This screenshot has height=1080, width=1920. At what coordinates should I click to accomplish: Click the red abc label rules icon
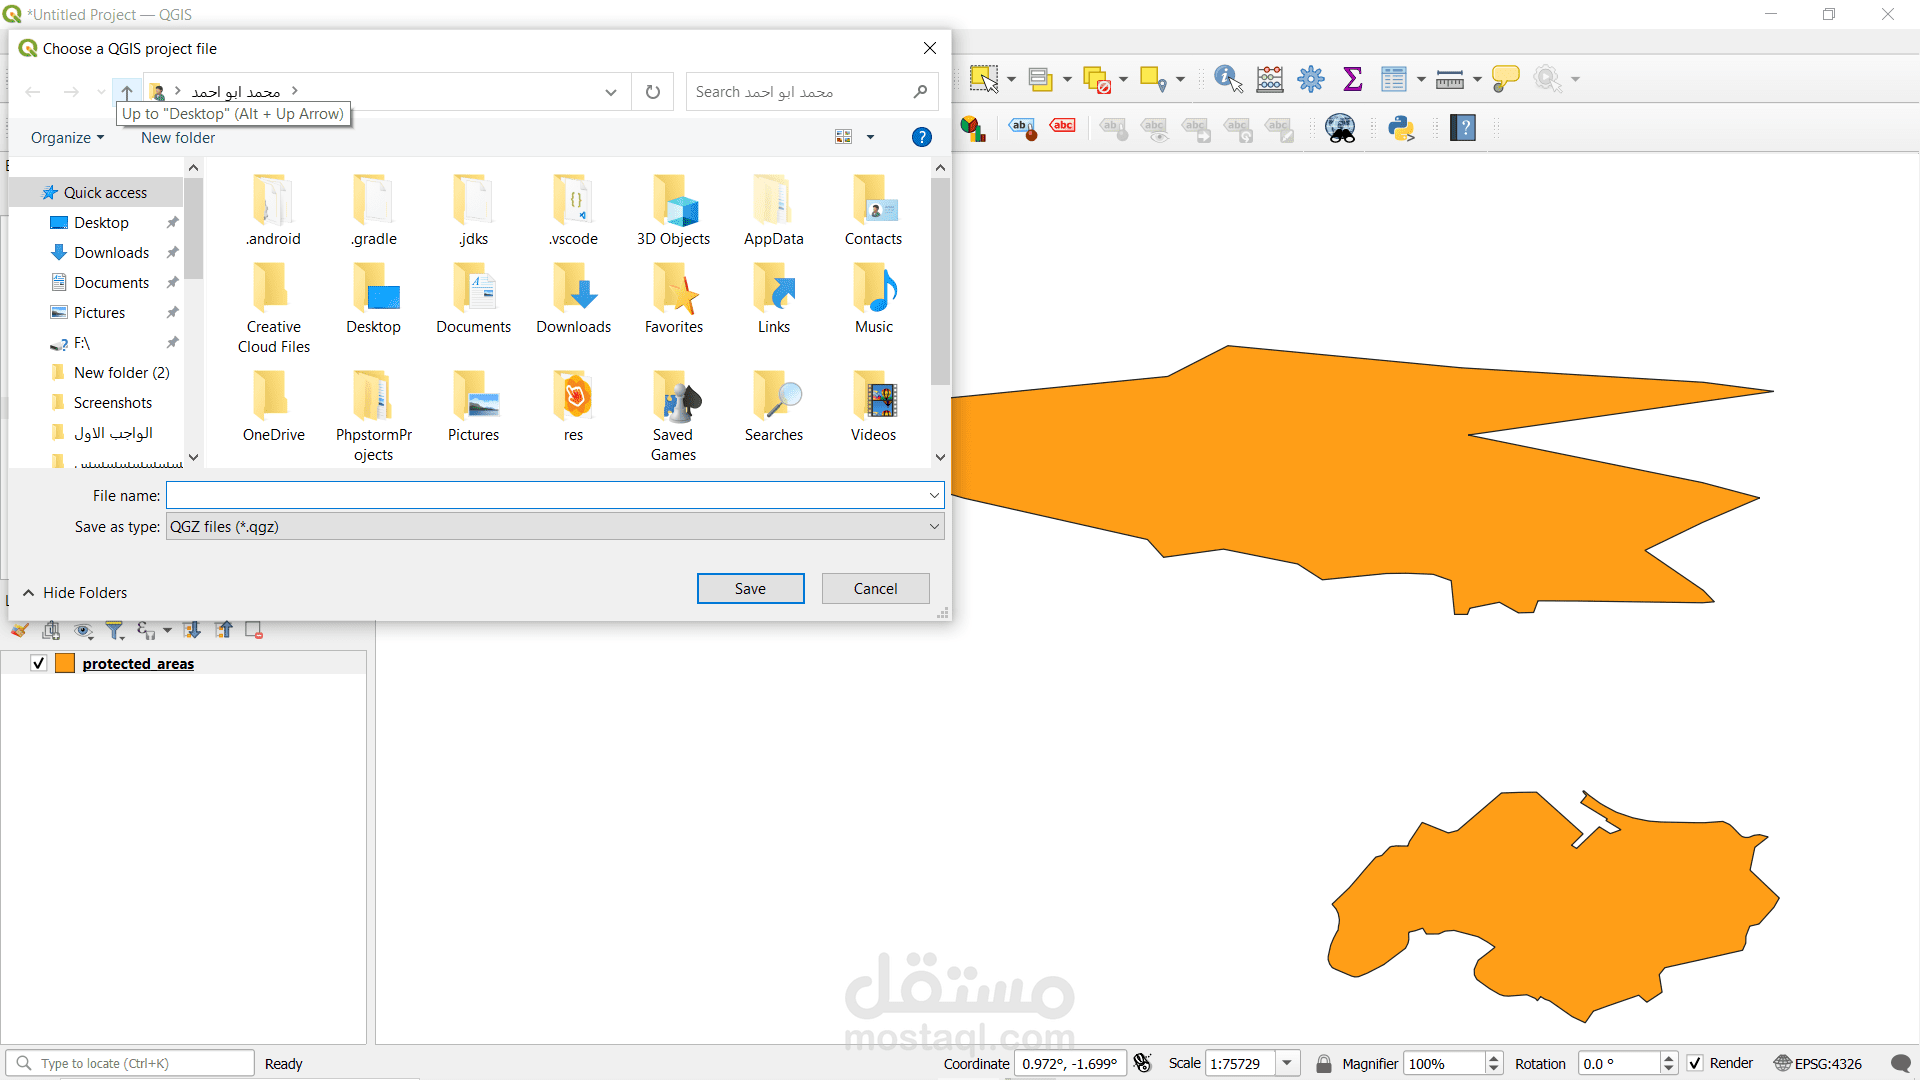(1062, 126)
